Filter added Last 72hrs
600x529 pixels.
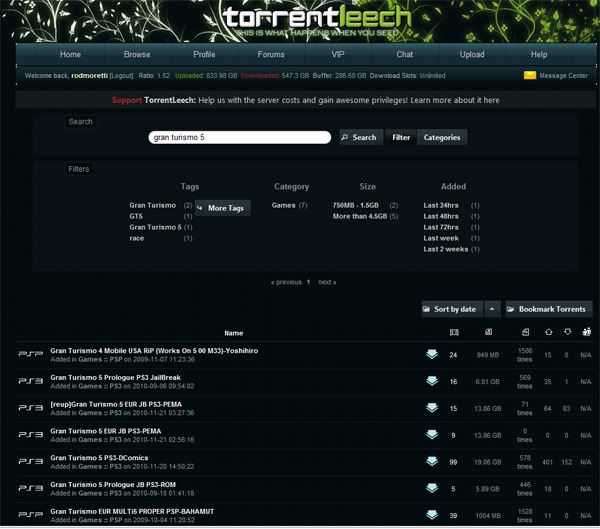click(441, 227)
